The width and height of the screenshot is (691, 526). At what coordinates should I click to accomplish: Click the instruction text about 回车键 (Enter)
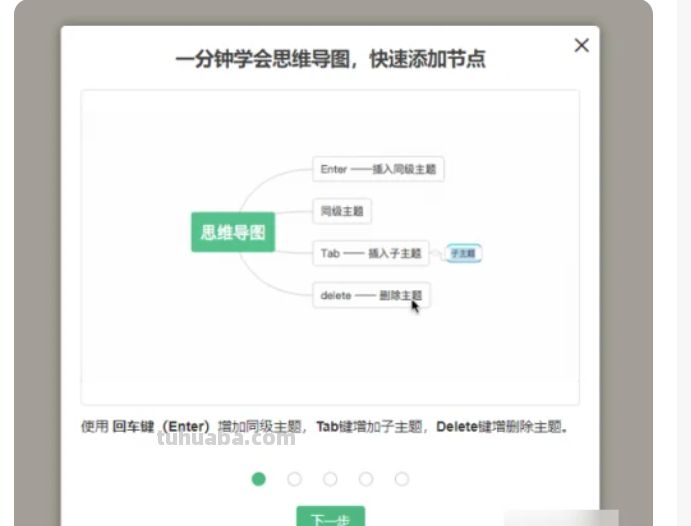click(x=324, y=426)
